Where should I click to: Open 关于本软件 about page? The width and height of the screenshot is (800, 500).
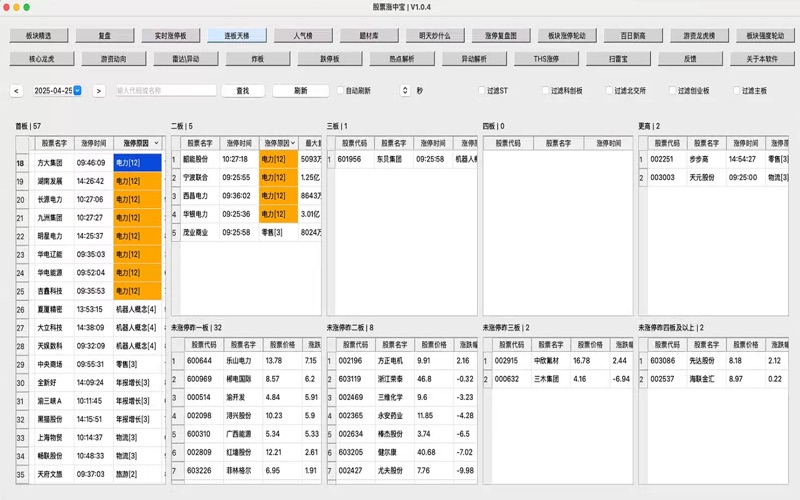pos(765,59)
